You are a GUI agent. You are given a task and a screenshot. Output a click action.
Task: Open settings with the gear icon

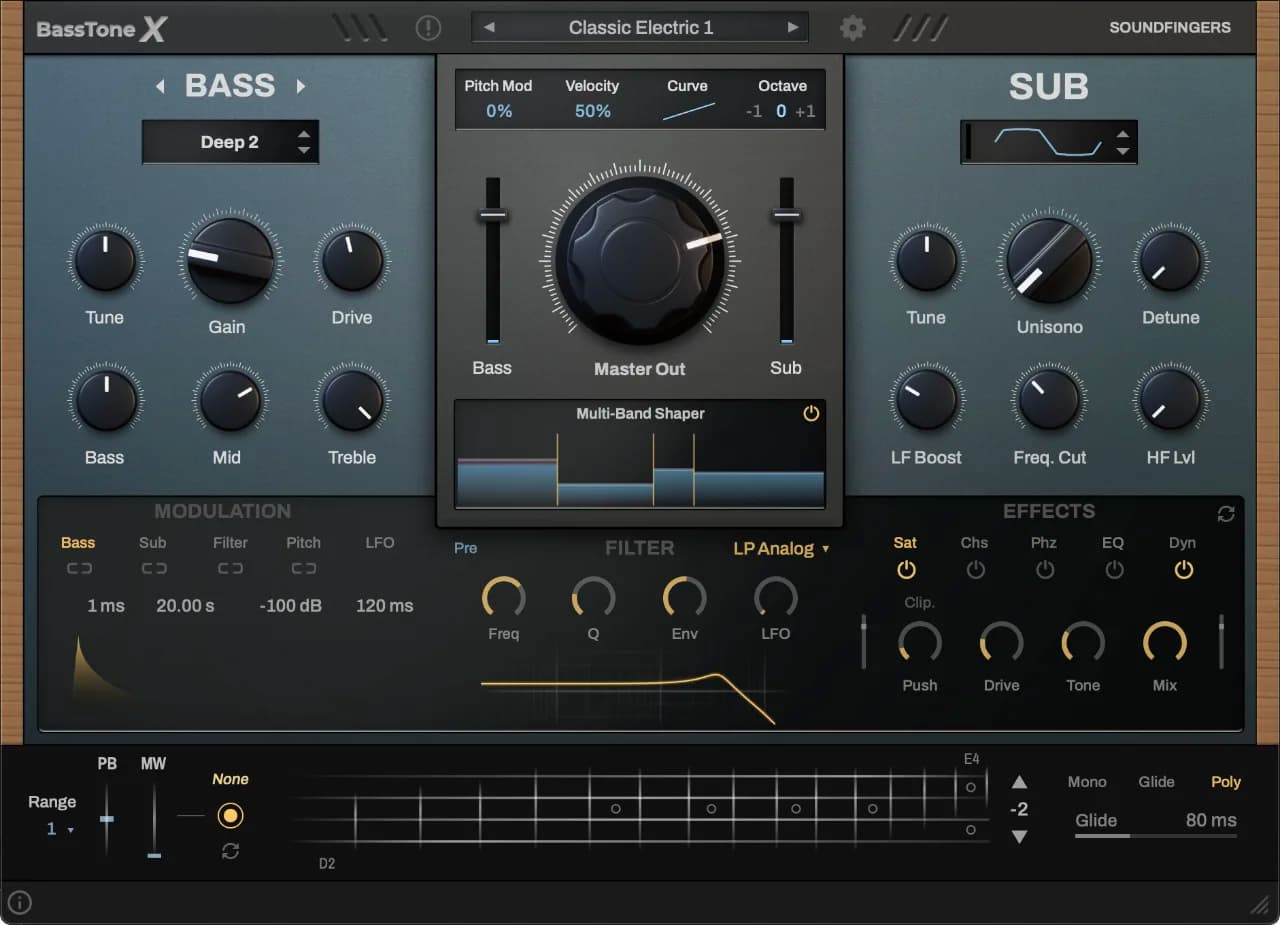coord(852,28)
